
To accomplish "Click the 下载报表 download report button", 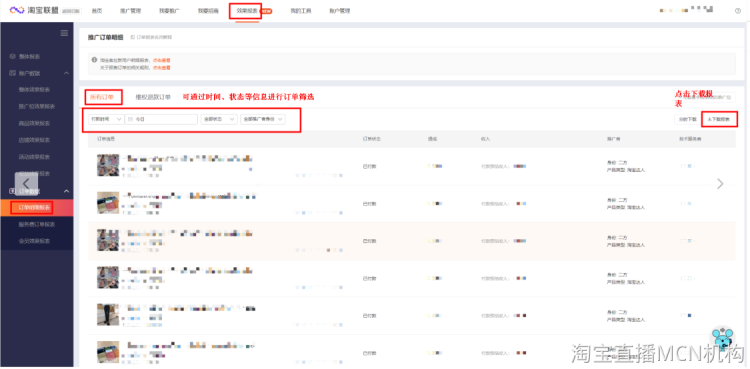I will pyautogui.click(x=719, y=119).
